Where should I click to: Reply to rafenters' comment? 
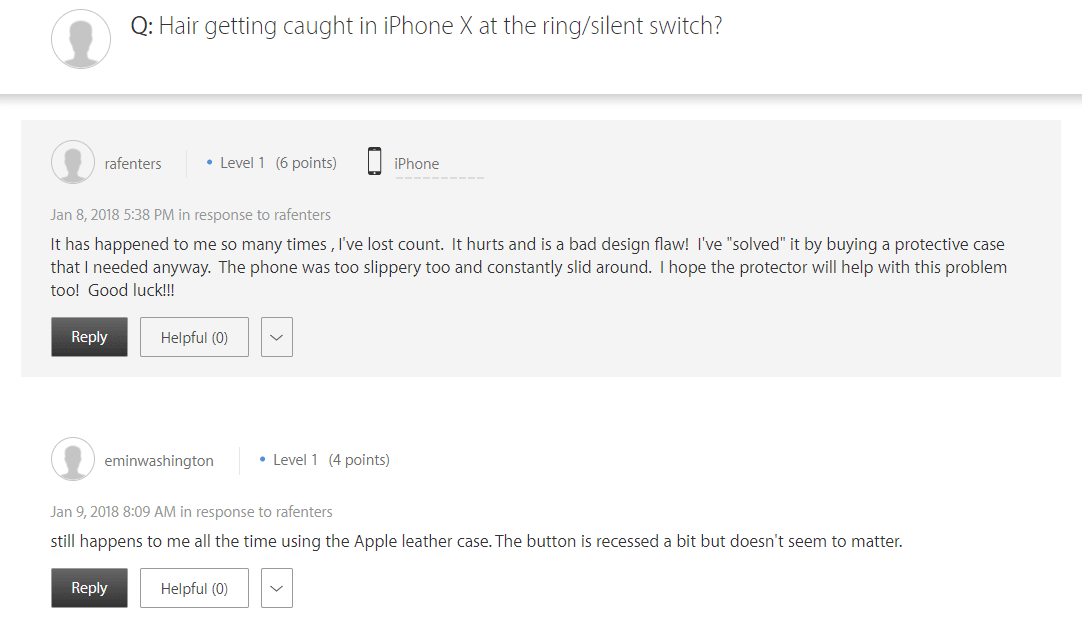pos(89,338)
